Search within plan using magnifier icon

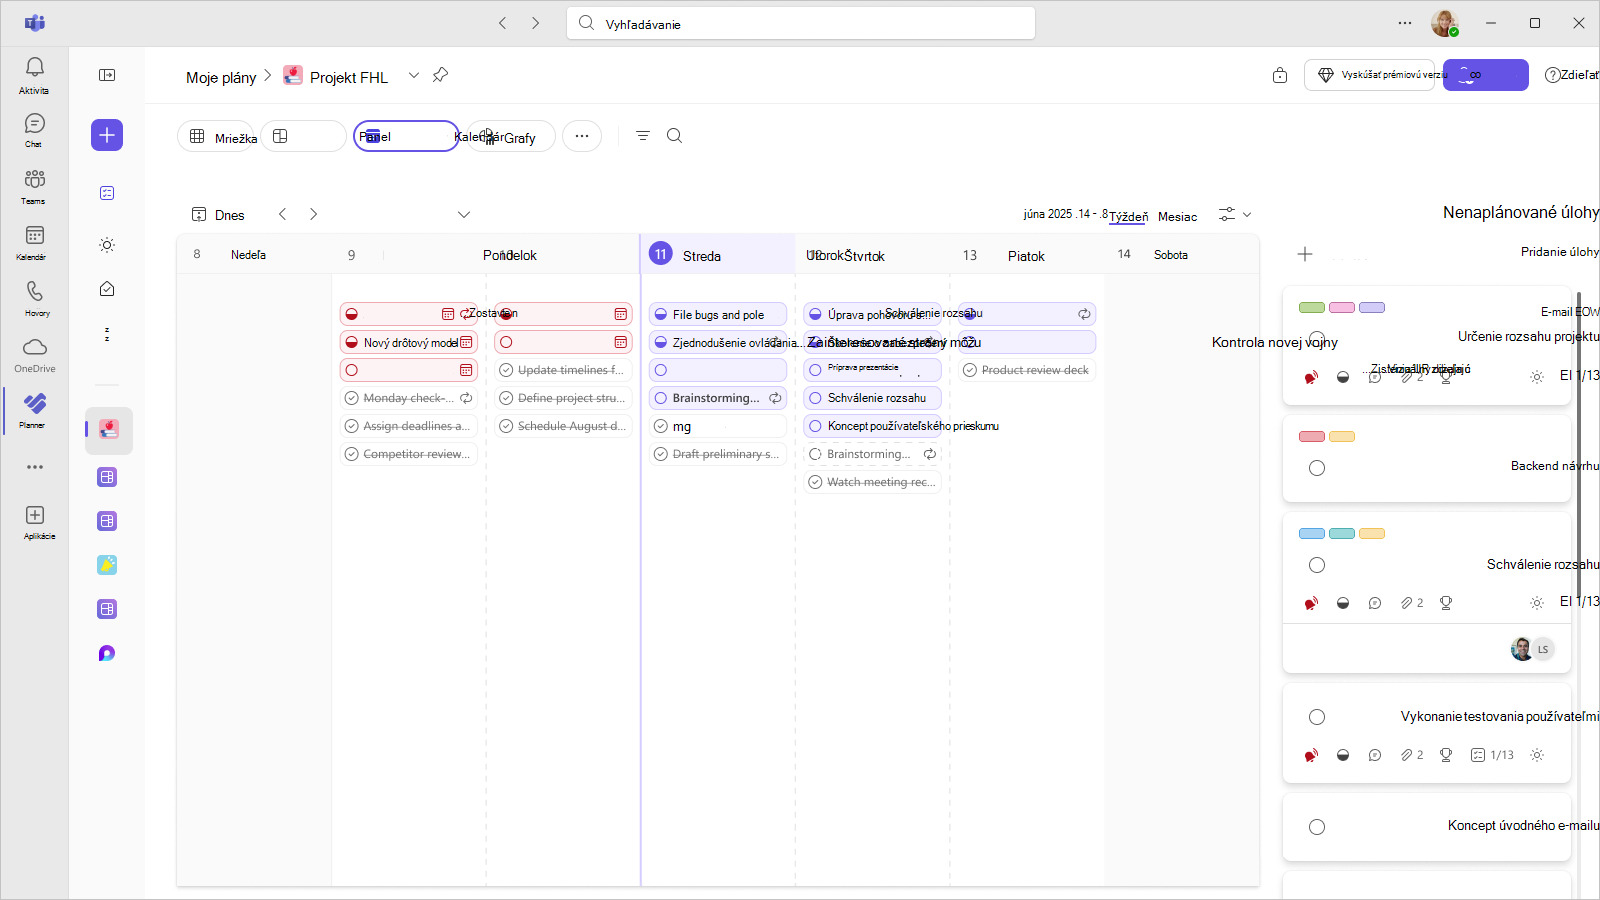(675, 136)
